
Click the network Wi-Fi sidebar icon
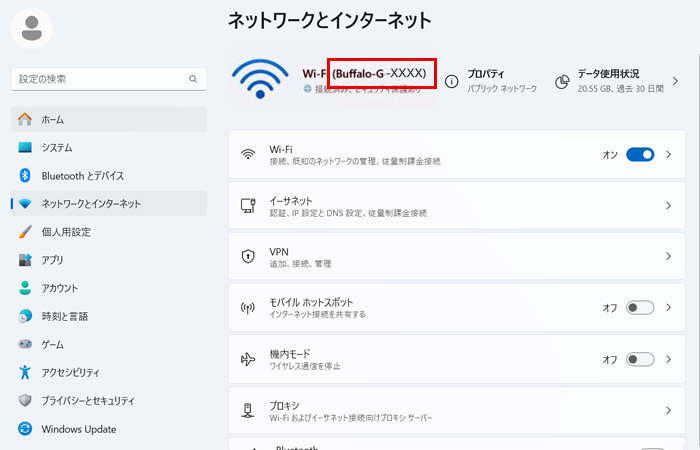tap(25, 204)
